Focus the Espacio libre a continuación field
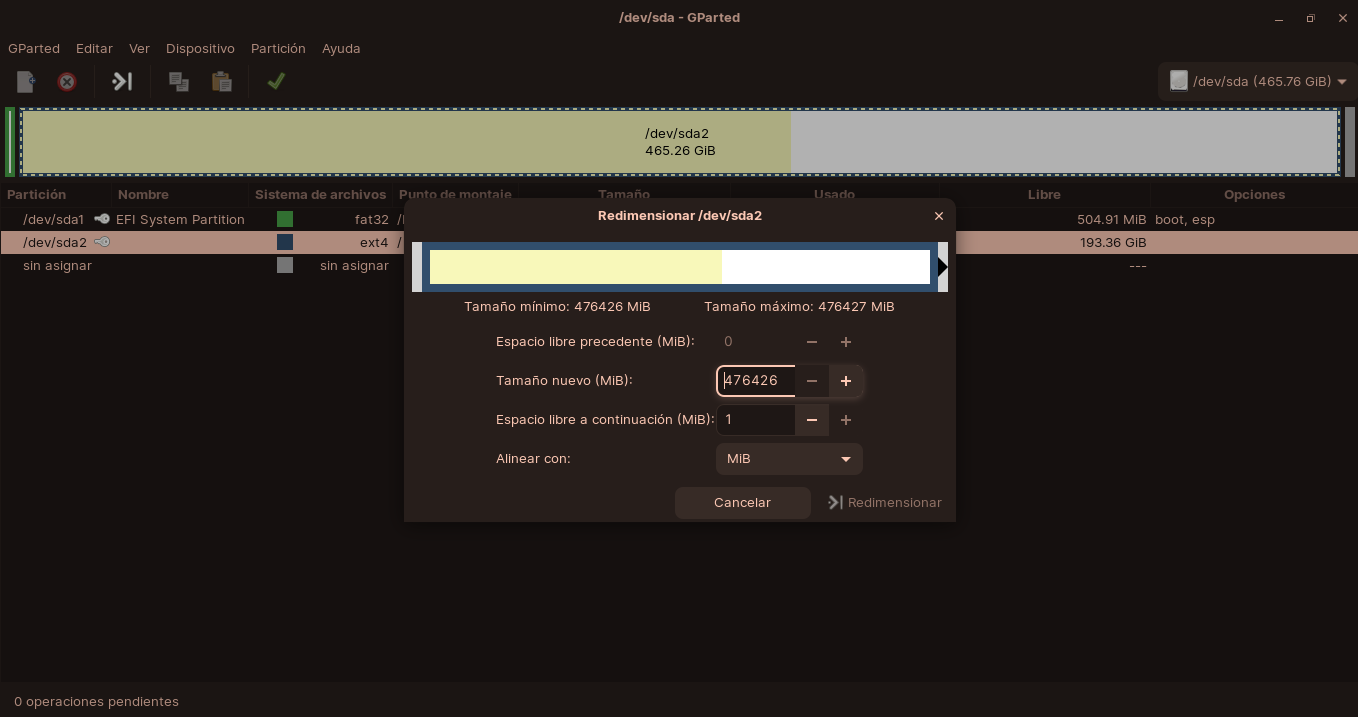Image resolution: width=1358 pixels, height=717 pixels. click(x=756, y=420)
